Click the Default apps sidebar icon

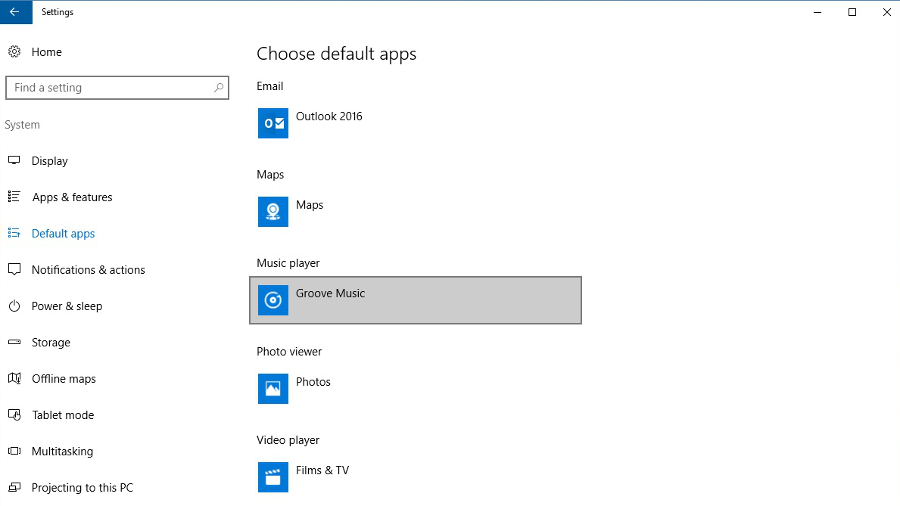(x=14, y=233)
